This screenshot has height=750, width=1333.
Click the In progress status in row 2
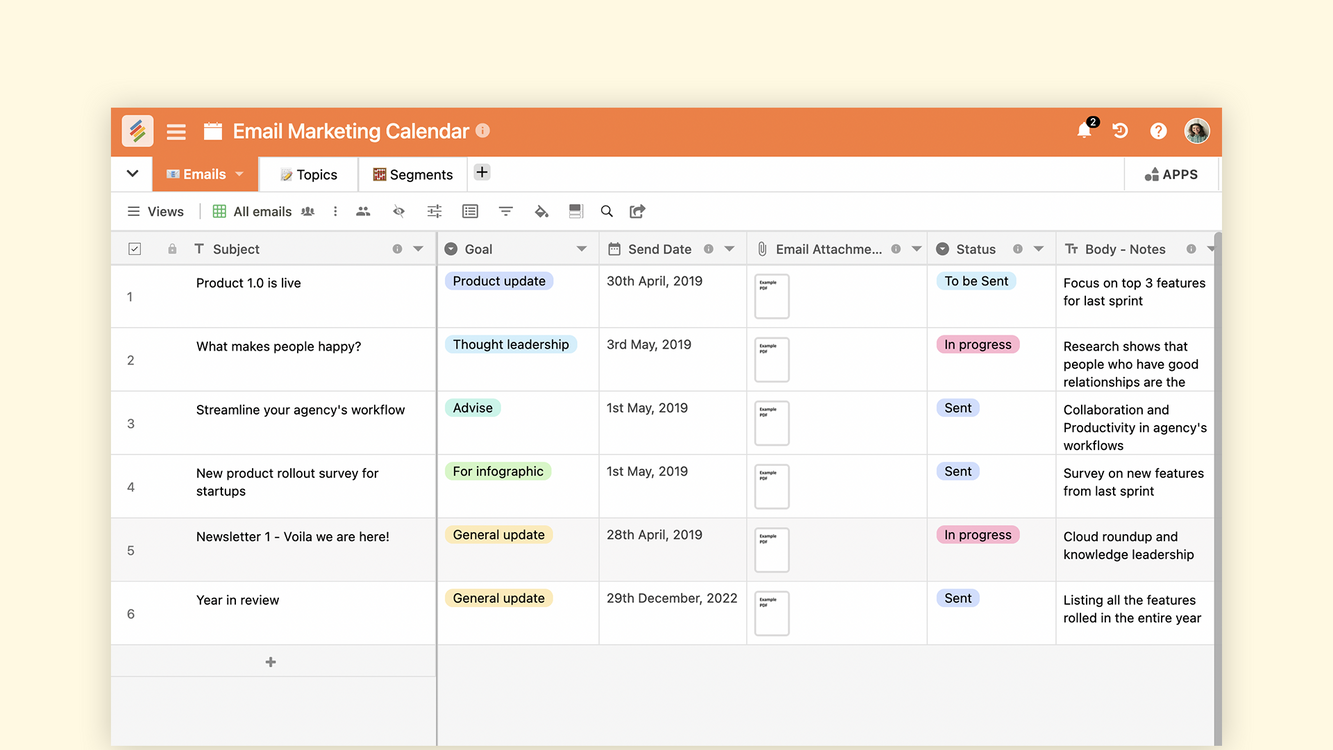(978, 344)
